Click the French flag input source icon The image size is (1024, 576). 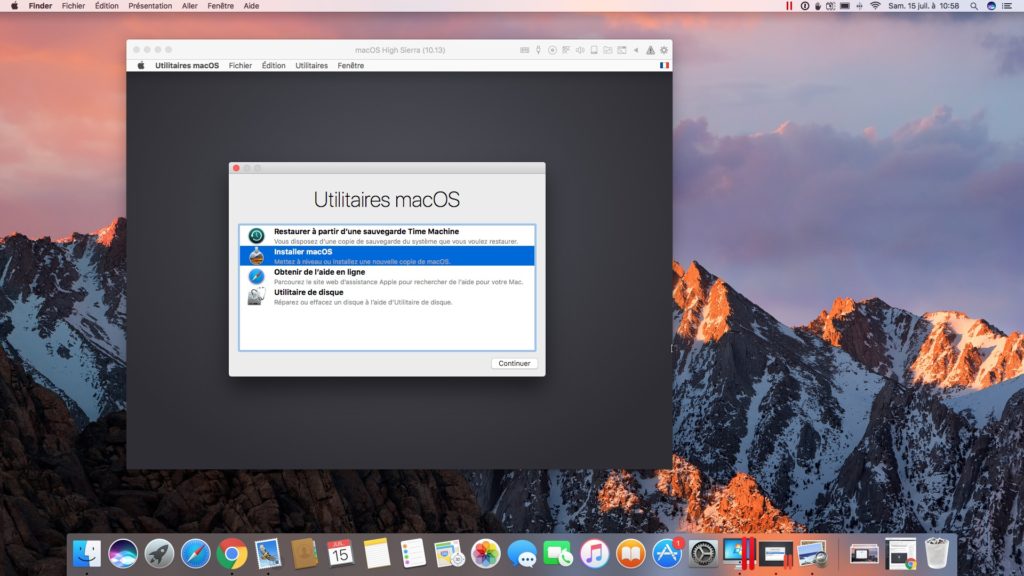point(664,65)
